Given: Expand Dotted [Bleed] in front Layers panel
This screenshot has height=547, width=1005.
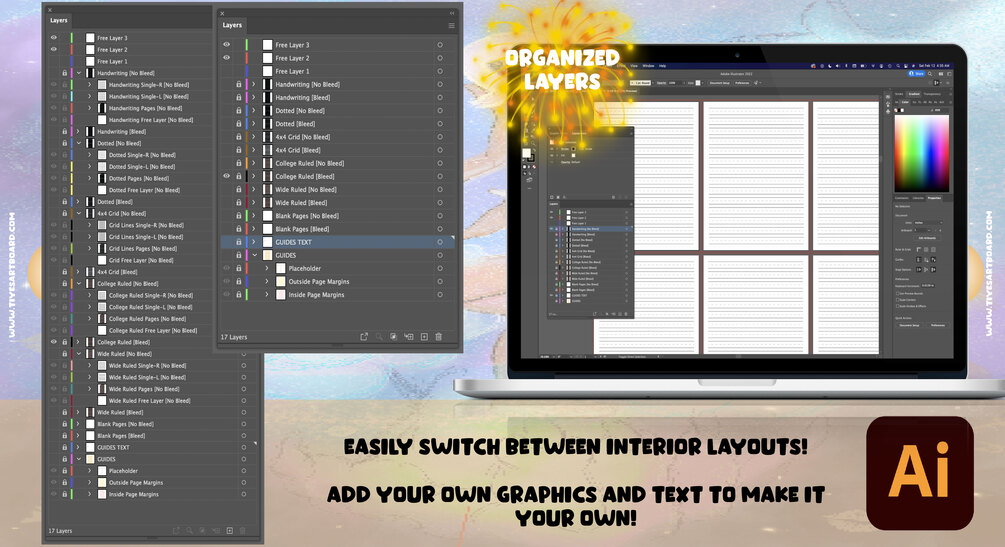Looking at the screenshot, I should coord(254,124).
